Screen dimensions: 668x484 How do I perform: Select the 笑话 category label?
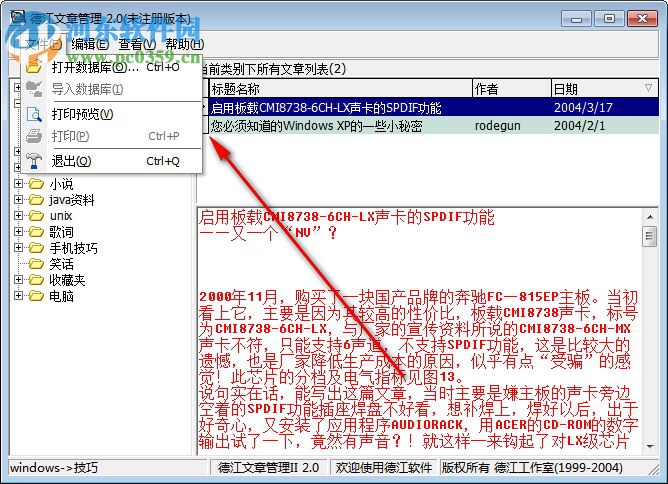[x=61, y=264]
